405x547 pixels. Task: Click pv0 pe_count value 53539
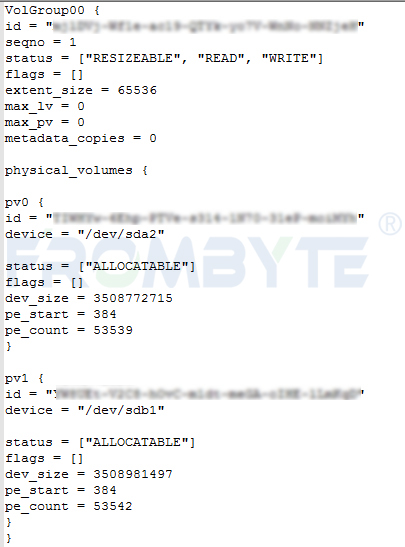point(113,330)
